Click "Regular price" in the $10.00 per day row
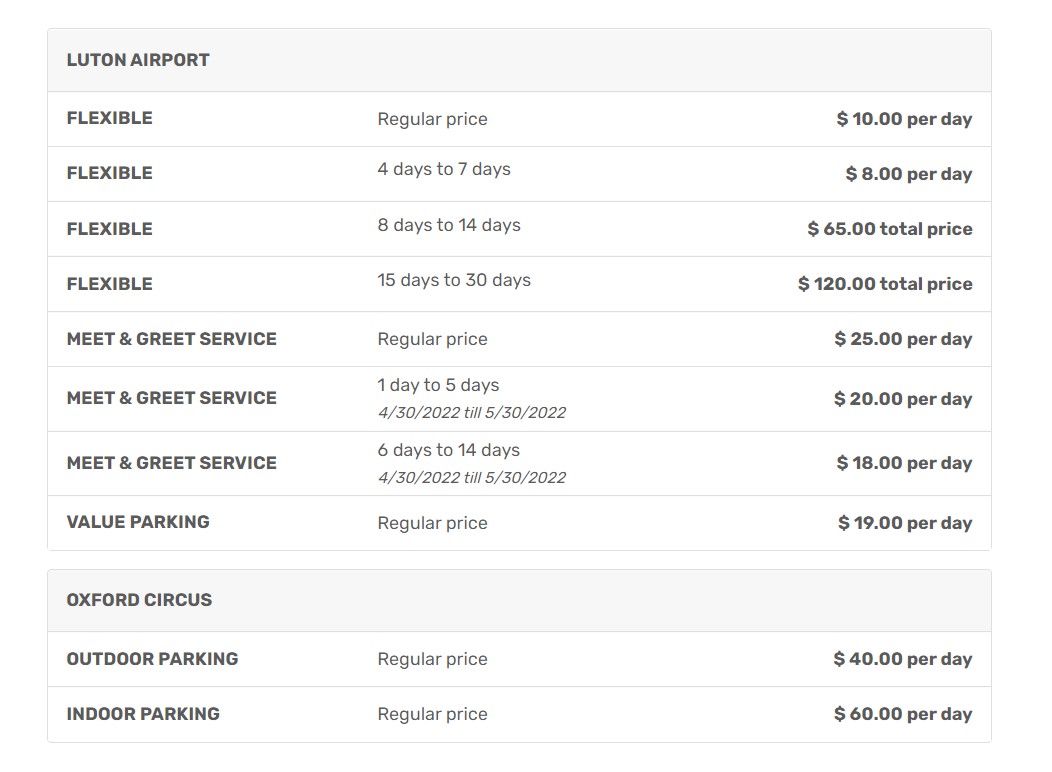This screenshot has width=1052, height=772. (432, 119)
